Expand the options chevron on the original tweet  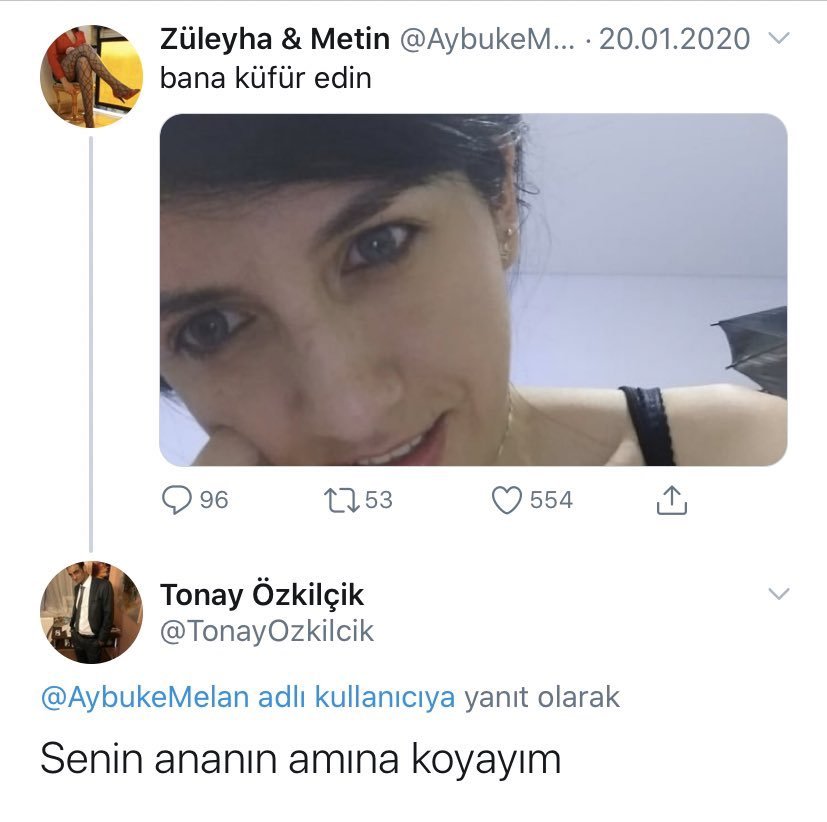pyautogui.click(x=777, y=39)
